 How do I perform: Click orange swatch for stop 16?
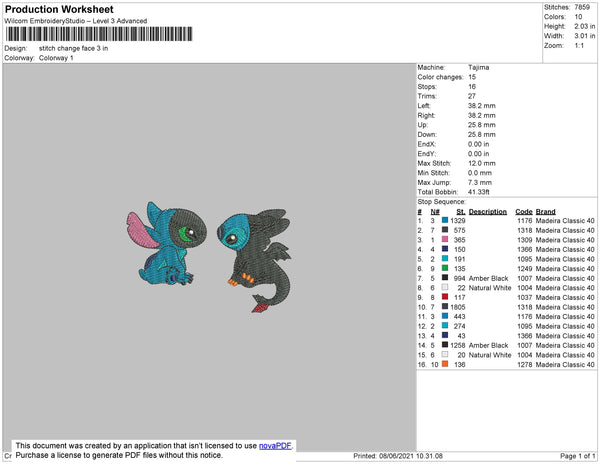pyautogui.click(x=445, y=364)
